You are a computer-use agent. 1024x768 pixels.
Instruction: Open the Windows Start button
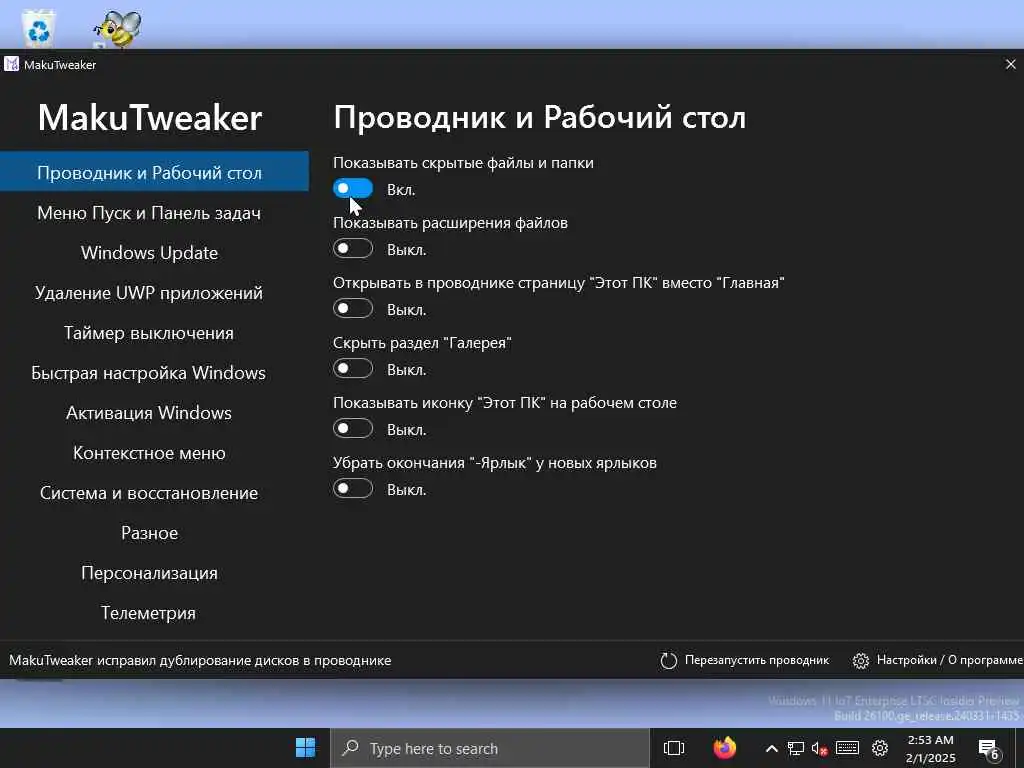[x=305, y=748]
